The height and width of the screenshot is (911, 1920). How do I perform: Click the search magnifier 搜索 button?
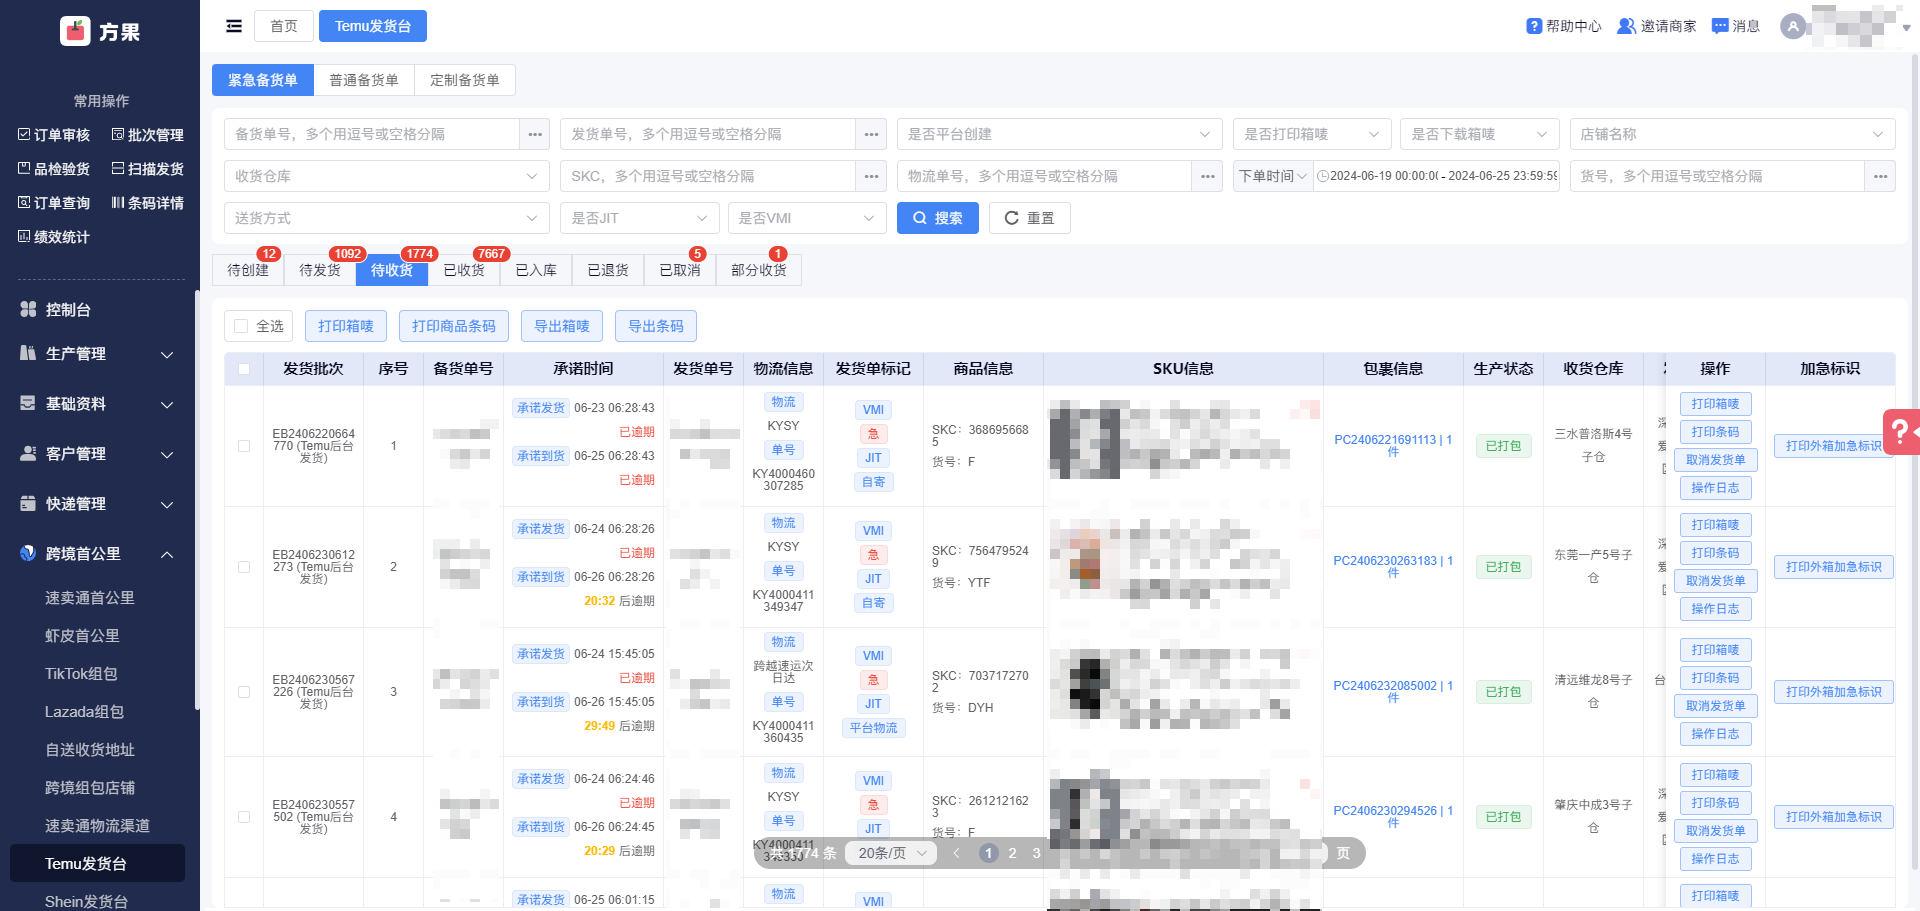point(938,218)
